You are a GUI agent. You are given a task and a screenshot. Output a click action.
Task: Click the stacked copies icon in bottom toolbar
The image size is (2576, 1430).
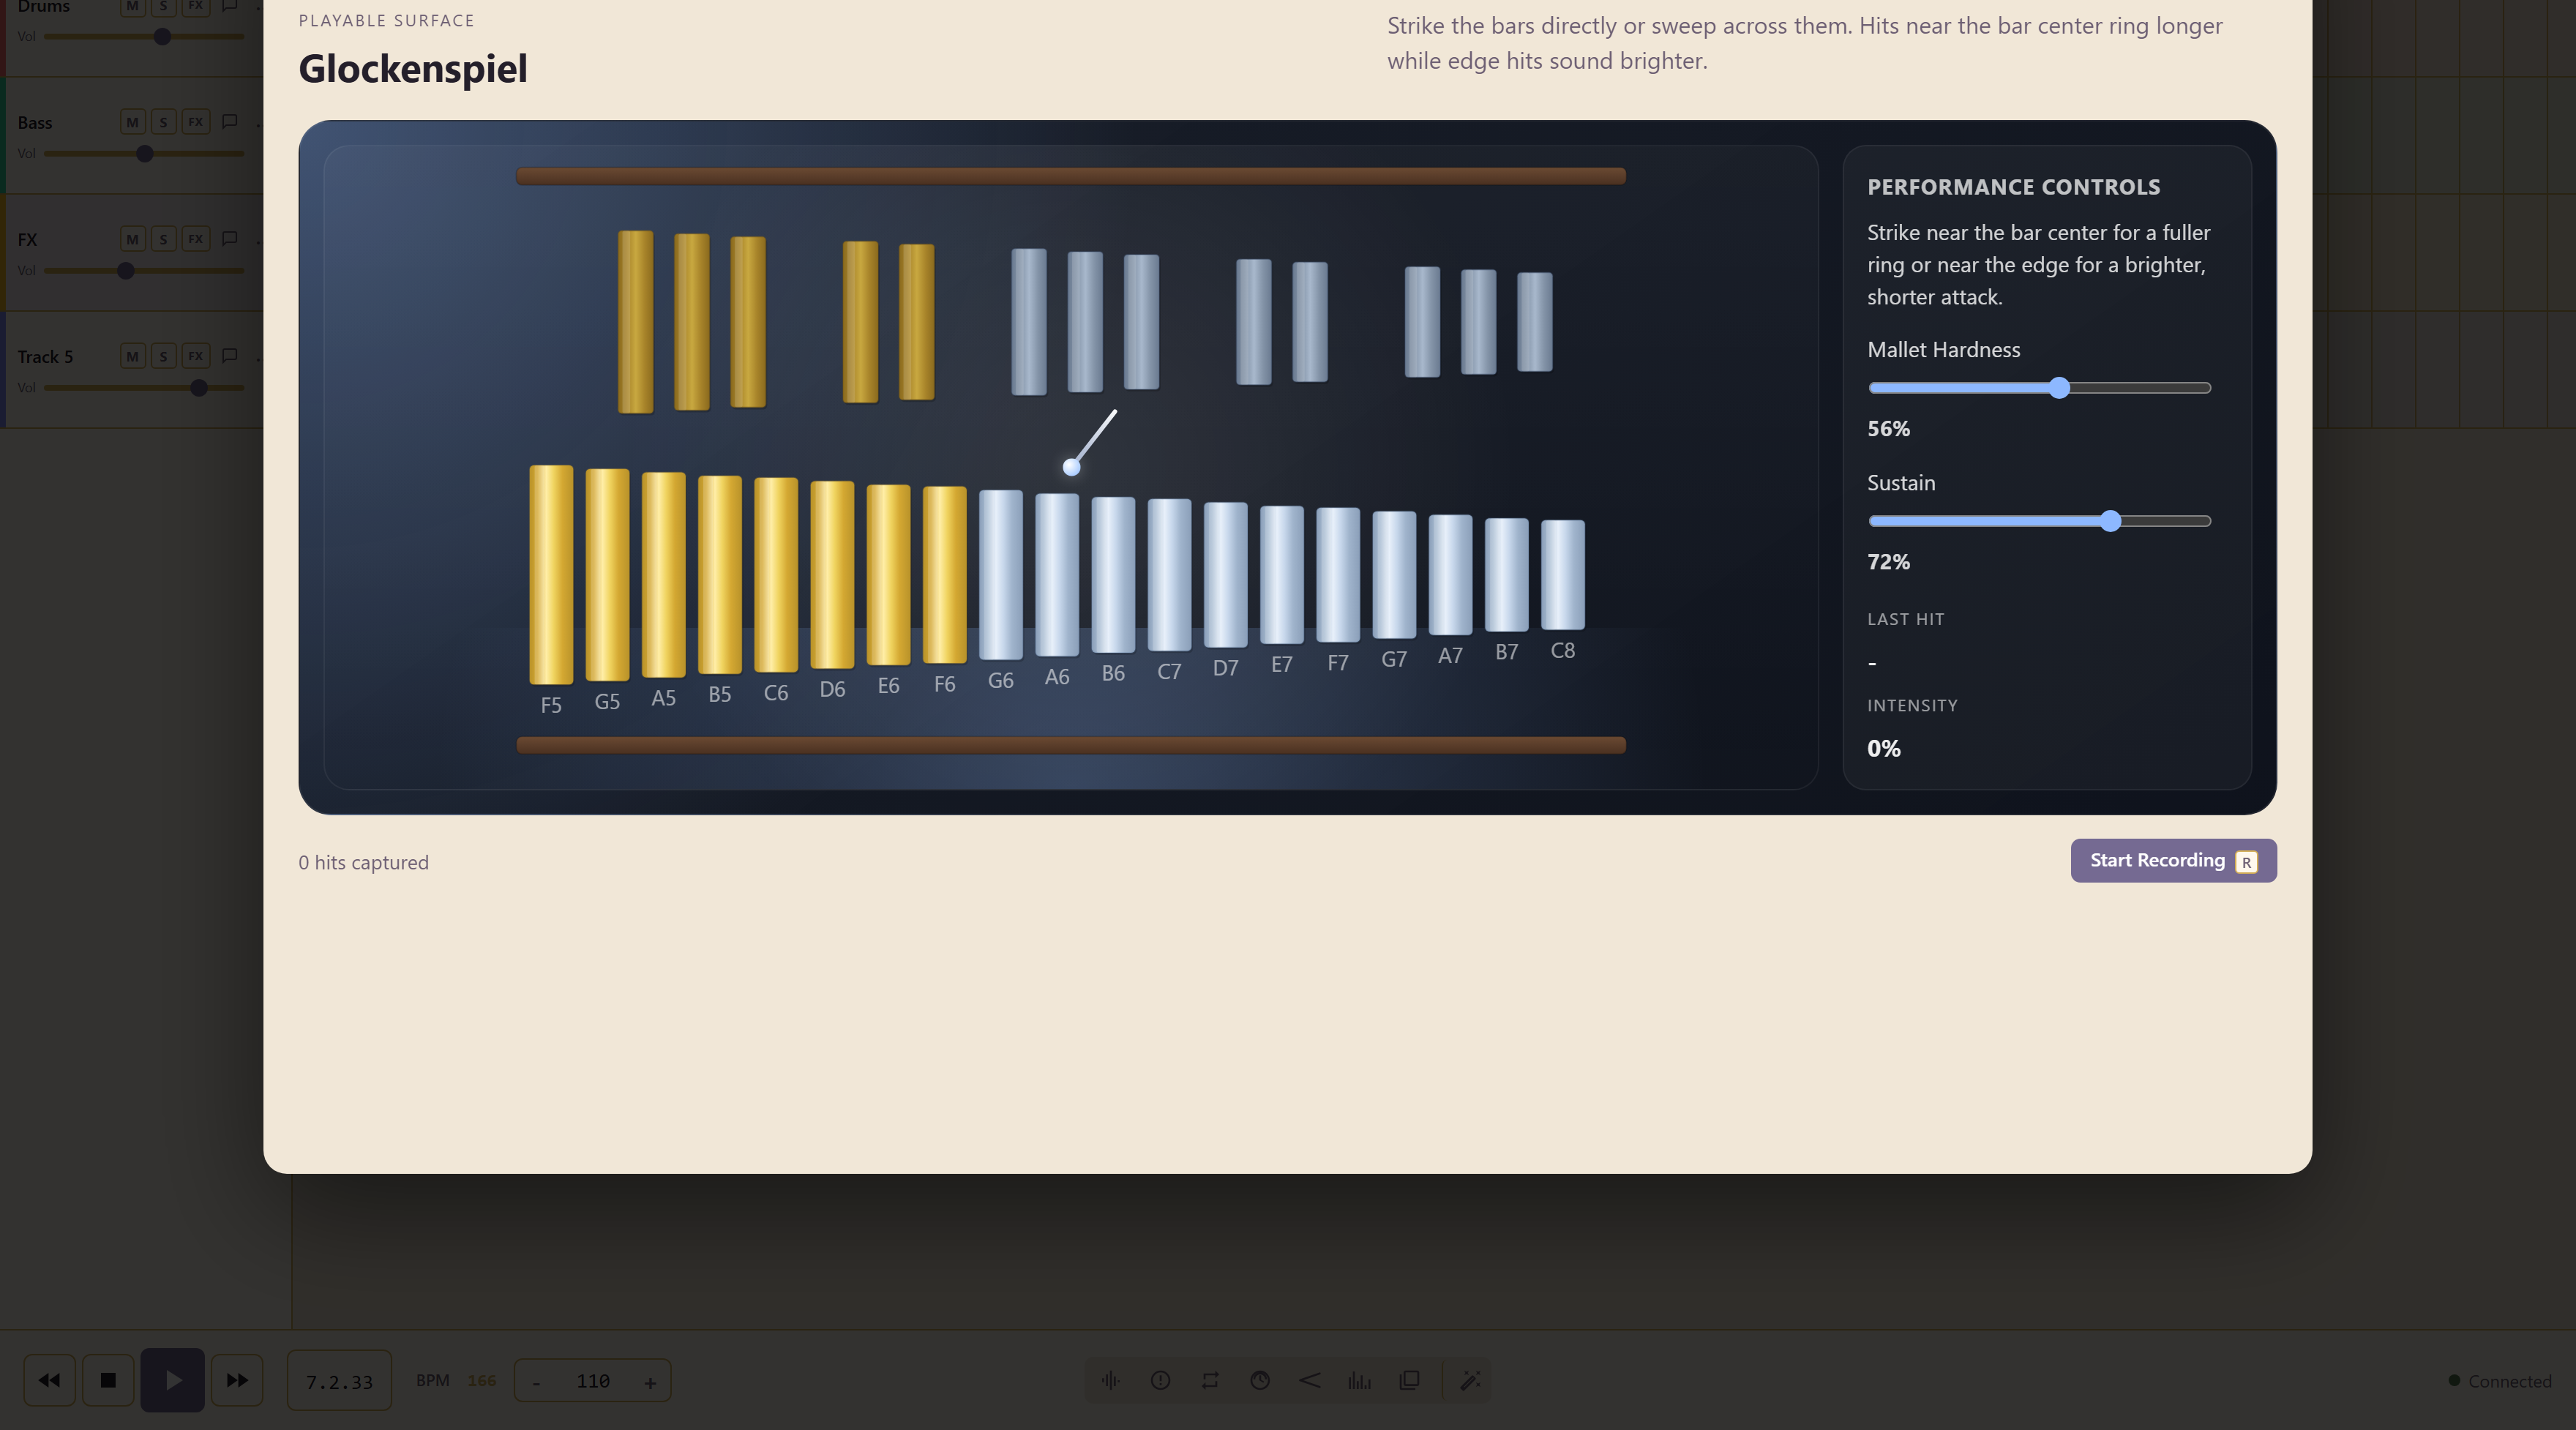click(1409, 1381)
